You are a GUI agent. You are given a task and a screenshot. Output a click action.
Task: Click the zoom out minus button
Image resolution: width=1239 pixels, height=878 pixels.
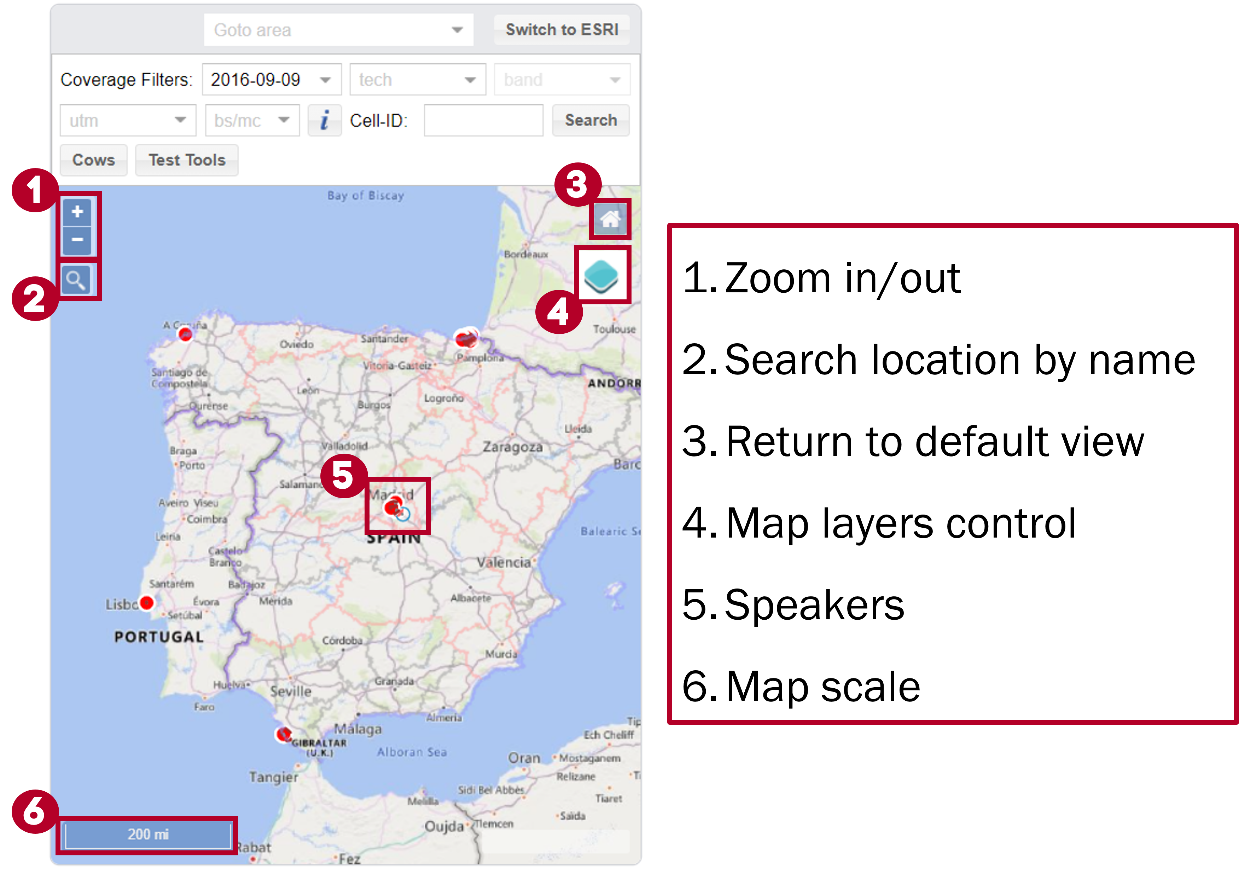pyautogui.click(x=77, y=240)
